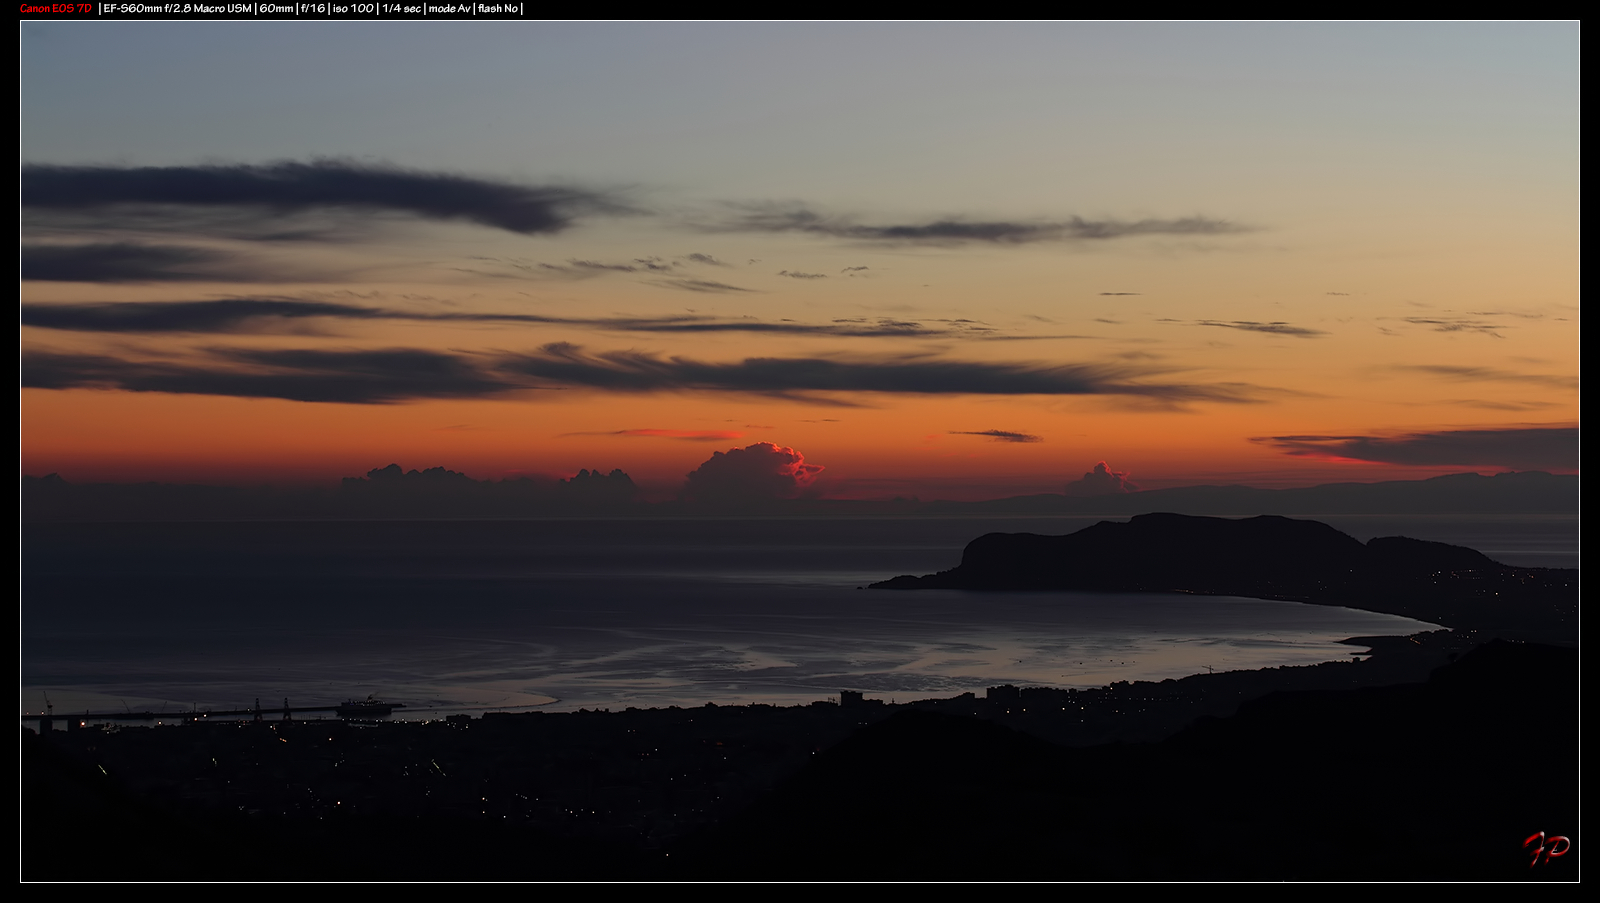This screenshot has width=1600, height=903.
Task: Click the '60mm' focal length value
Action: coord(277,8)
